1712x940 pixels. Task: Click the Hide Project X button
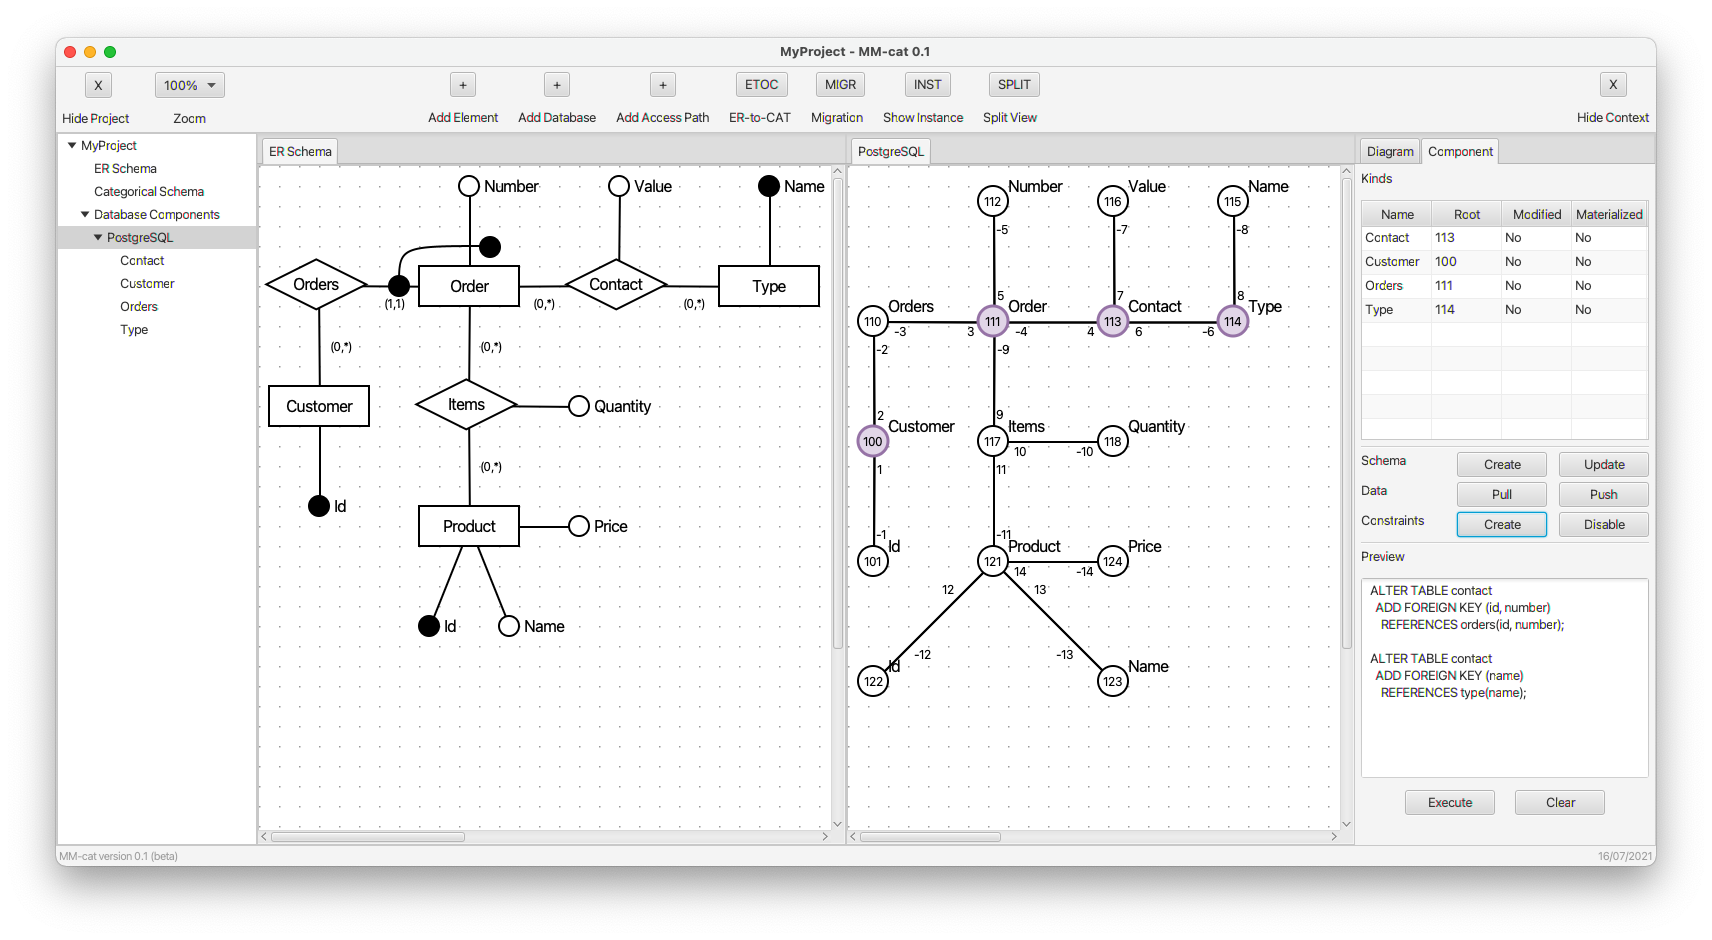pyautogui.click(x=98, y=85)
